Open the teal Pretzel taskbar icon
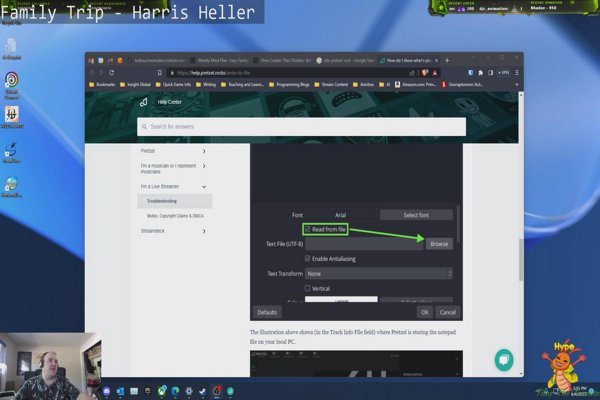The width and height of the screenshot is (600, 400). point(230,391)
